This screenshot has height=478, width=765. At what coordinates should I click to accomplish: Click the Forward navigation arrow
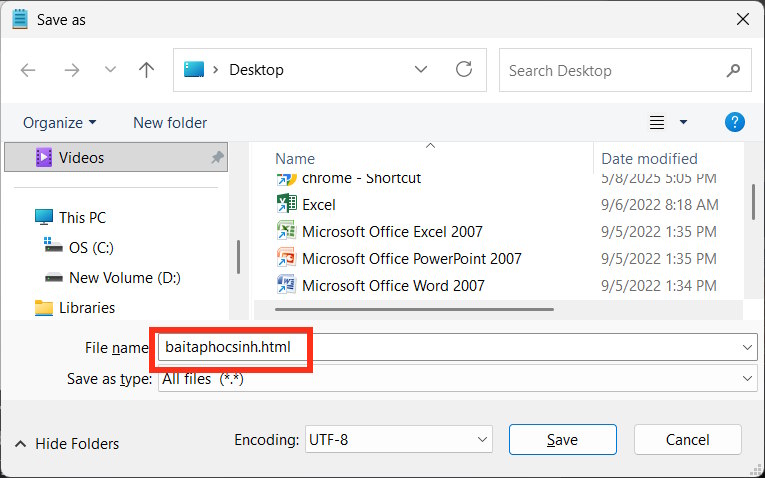pyautogui.click(x=71, y=70)
